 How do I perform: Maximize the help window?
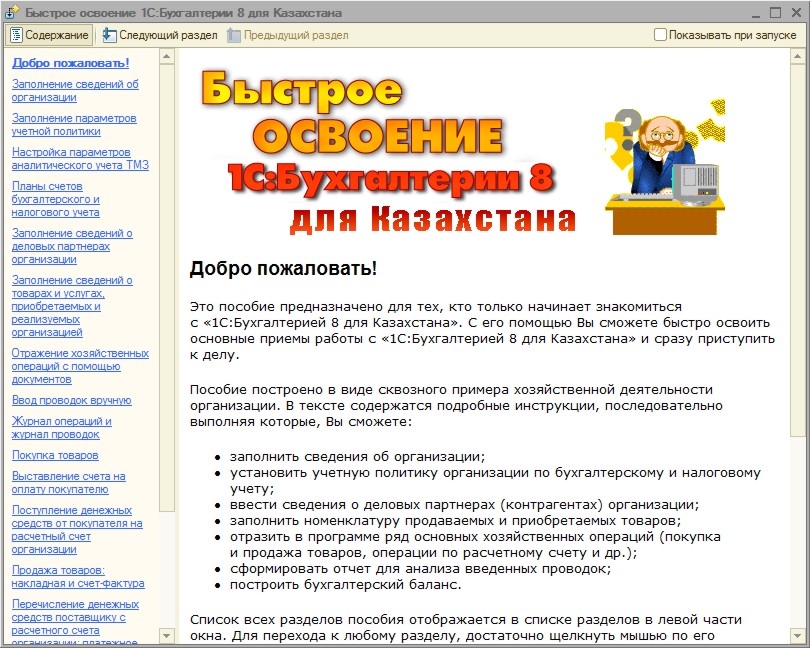point(774,12)
